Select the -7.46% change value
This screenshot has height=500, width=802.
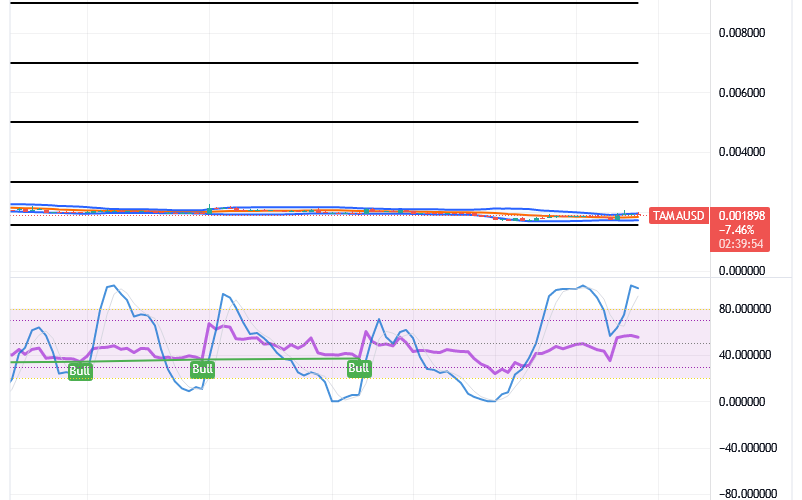[736, 230]
